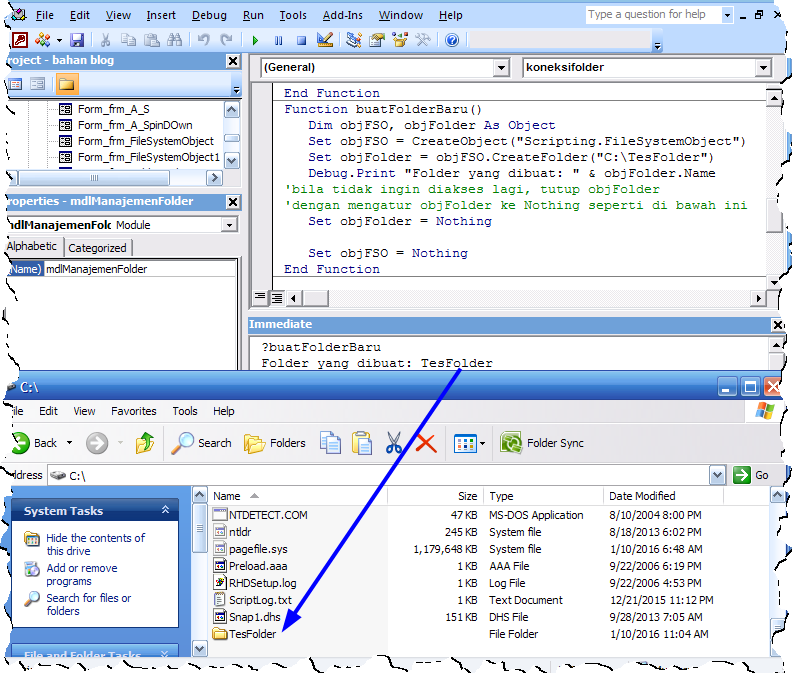
Task: Click the Undo arrow icon
Action: 203,40
